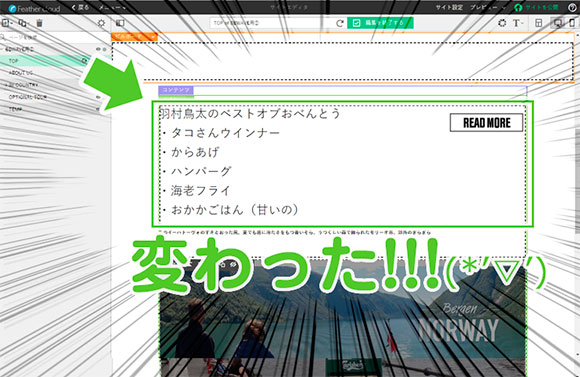The height and width of the screenshot is (377, 580).
Task: Reload the page with the refresh icon
Action: tap(340, 23)
